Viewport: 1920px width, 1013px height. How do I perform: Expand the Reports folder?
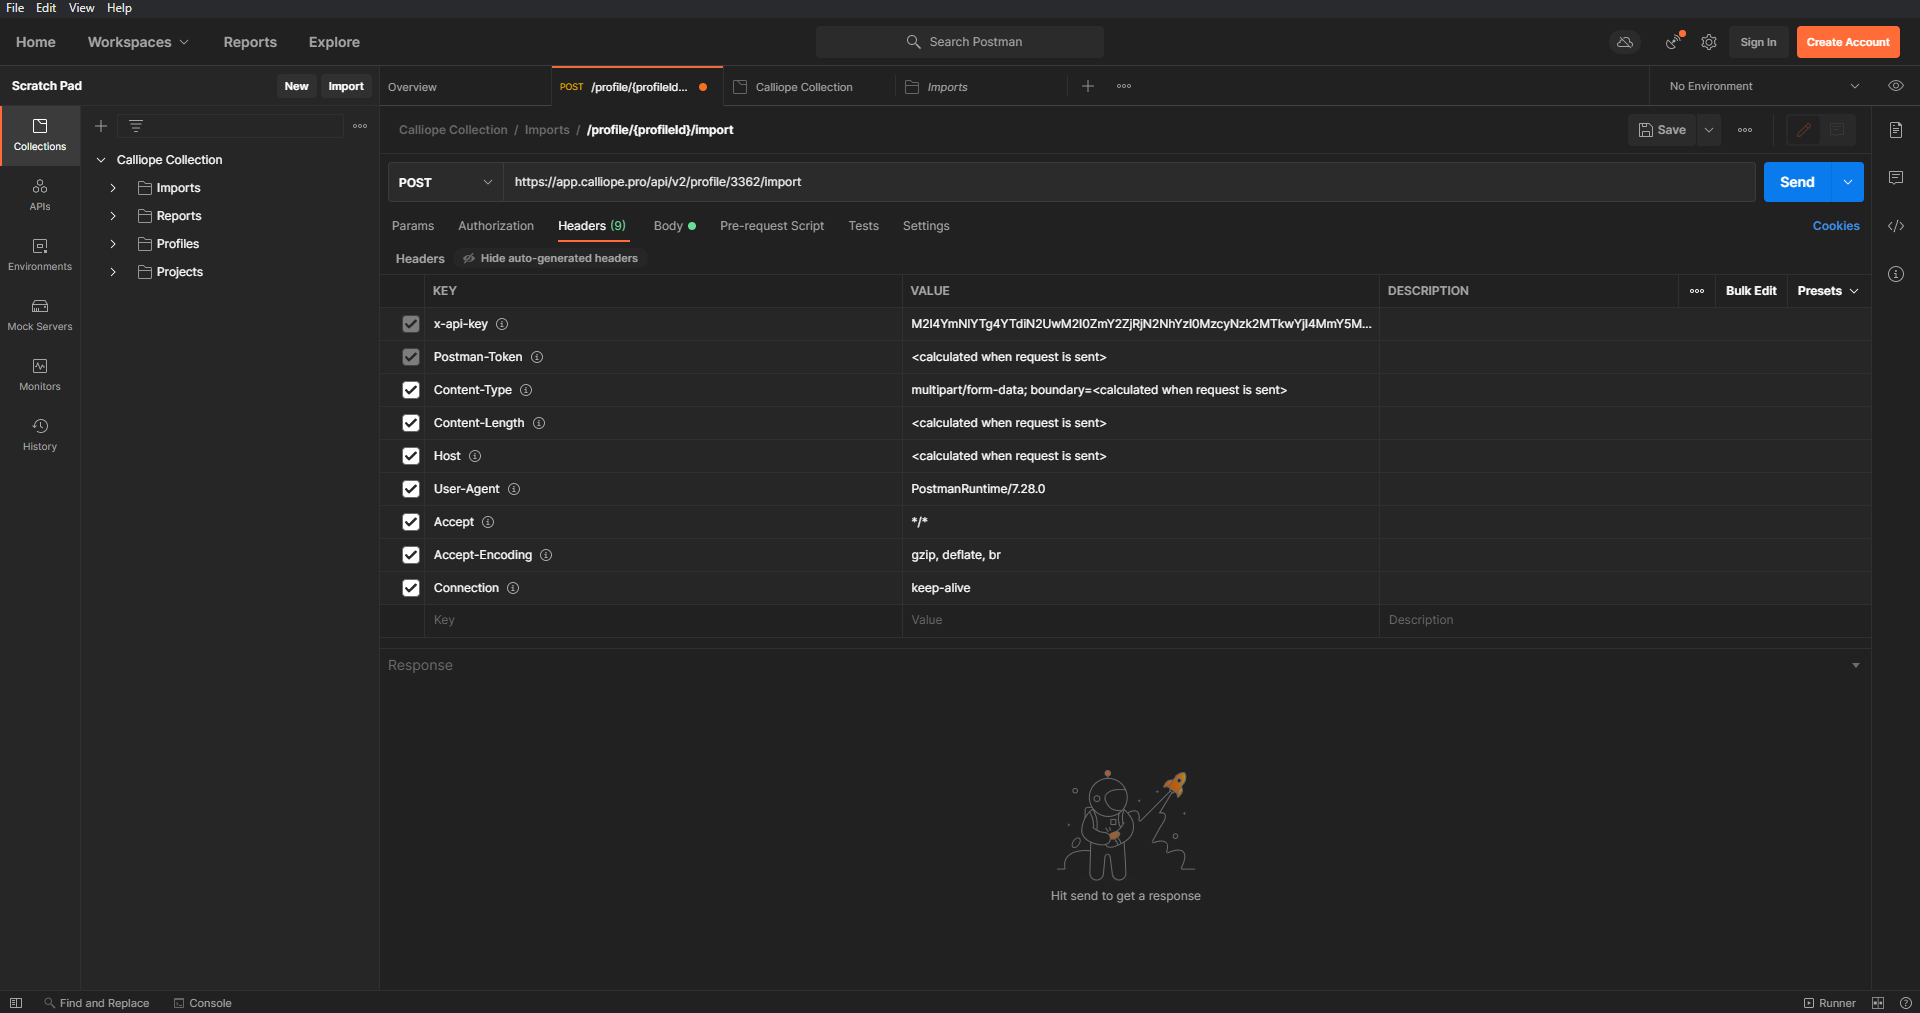click(113, 216)
